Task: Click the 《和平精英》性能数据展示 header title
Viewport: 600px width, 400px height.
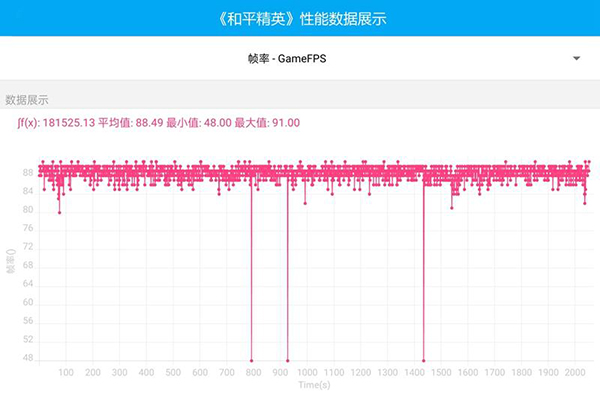Action: [300, 19]
